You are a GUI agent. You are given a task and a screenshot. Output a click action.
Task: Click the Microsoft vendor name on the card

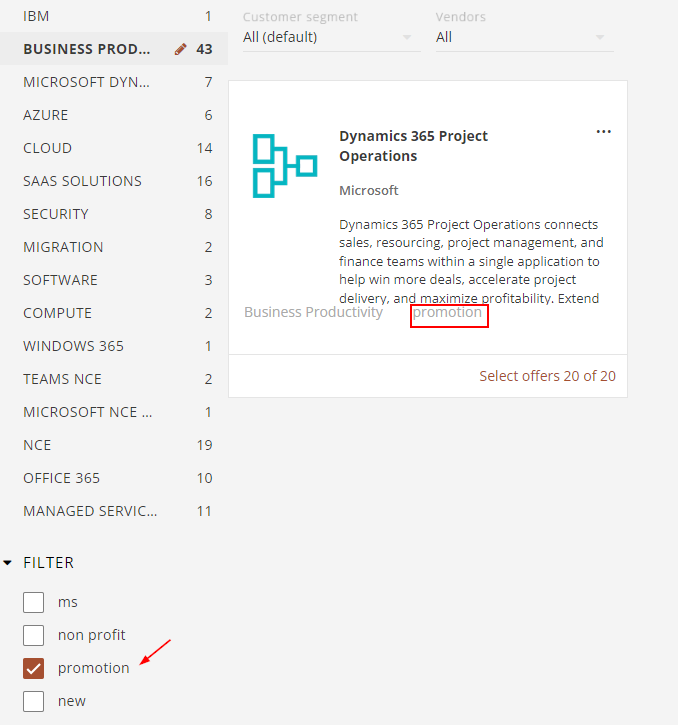point(369,190)
